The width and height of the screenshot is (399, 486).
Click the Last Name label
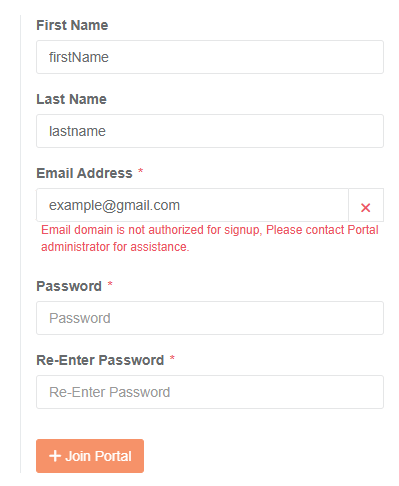click(71, 99)
